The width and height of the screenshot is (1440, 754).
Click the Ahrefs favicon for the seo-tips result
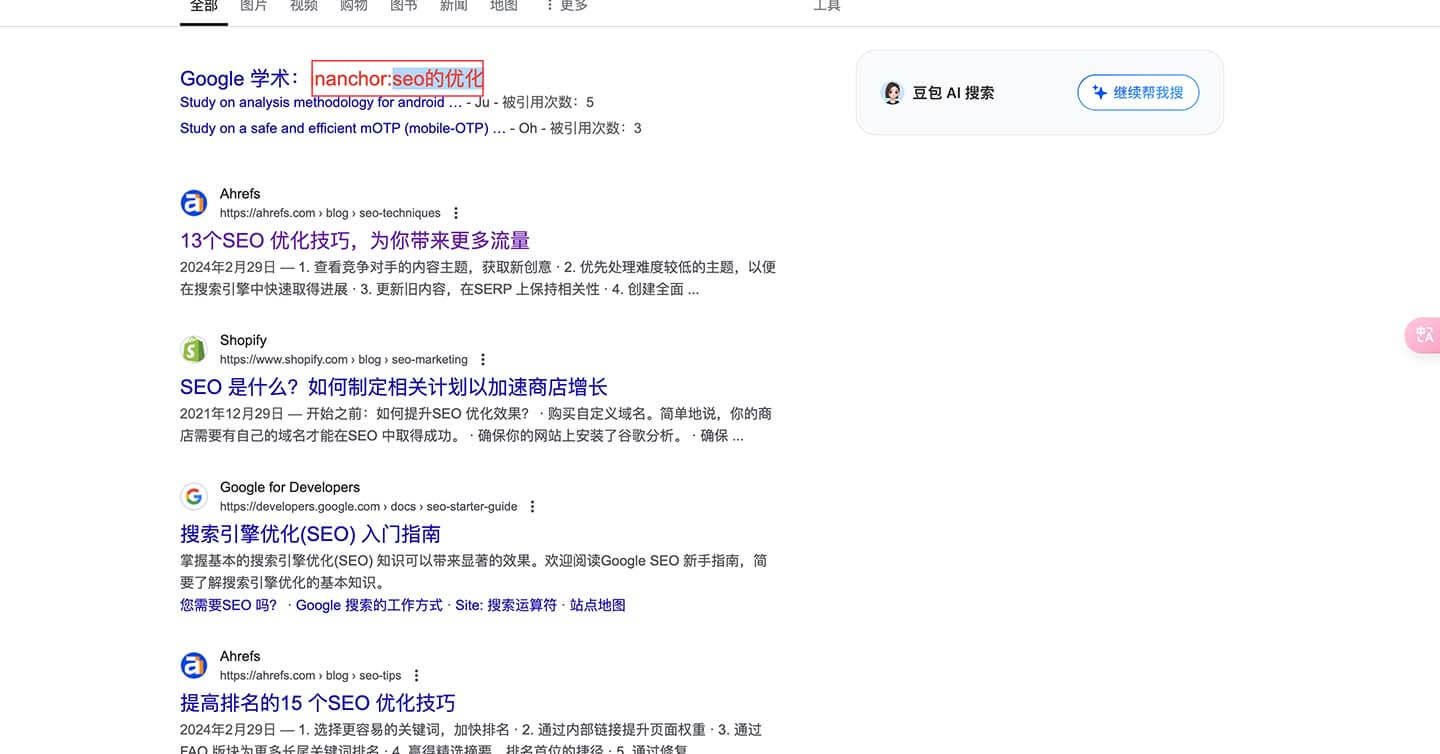194,665
